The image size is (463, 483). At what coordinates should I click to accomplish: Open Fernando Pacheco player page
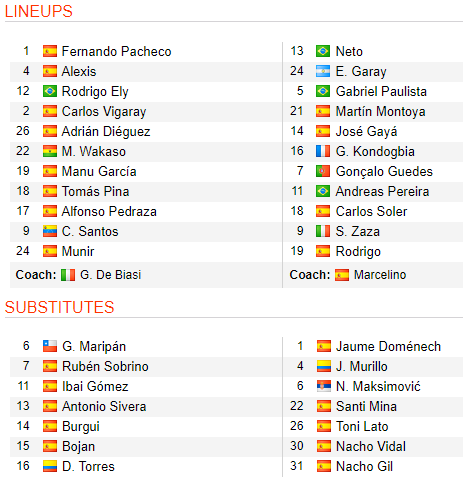tap(116, 51)
